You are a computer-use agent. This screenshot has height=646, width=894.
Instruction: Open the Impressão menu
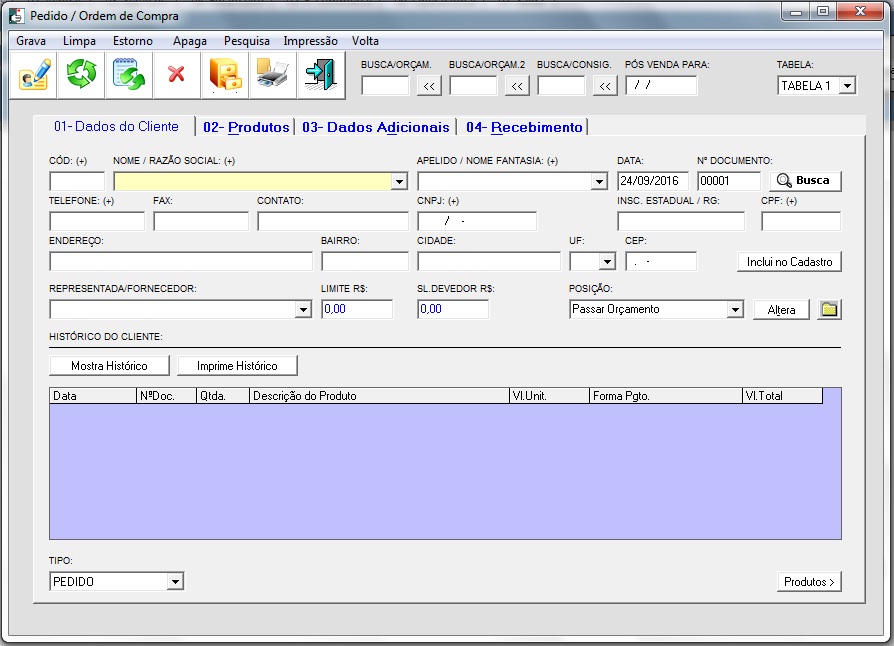310,41
